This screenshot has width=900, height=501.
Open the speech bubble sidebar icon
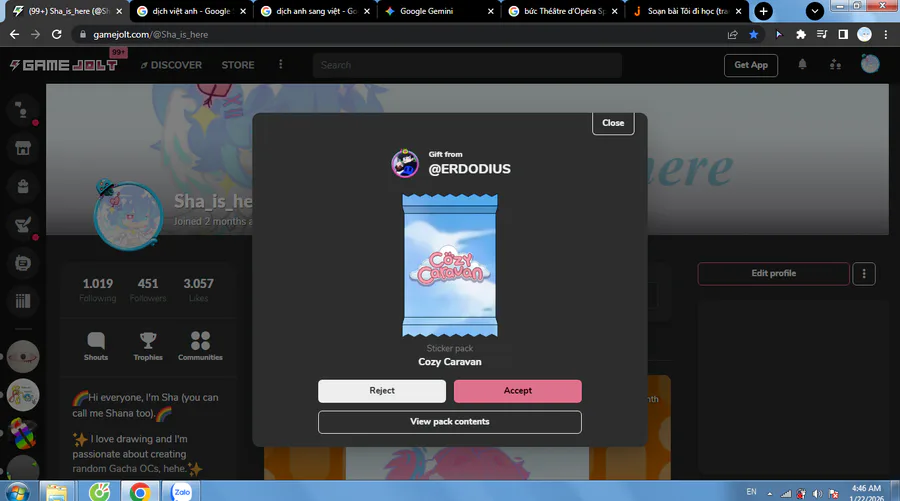point(23,263)
